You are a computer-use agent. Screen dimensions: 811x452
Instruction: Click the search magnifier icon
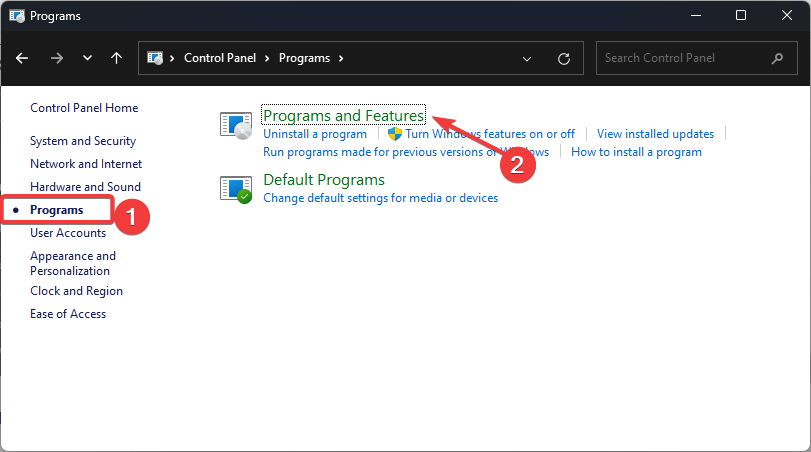click(x=777, y=58)
